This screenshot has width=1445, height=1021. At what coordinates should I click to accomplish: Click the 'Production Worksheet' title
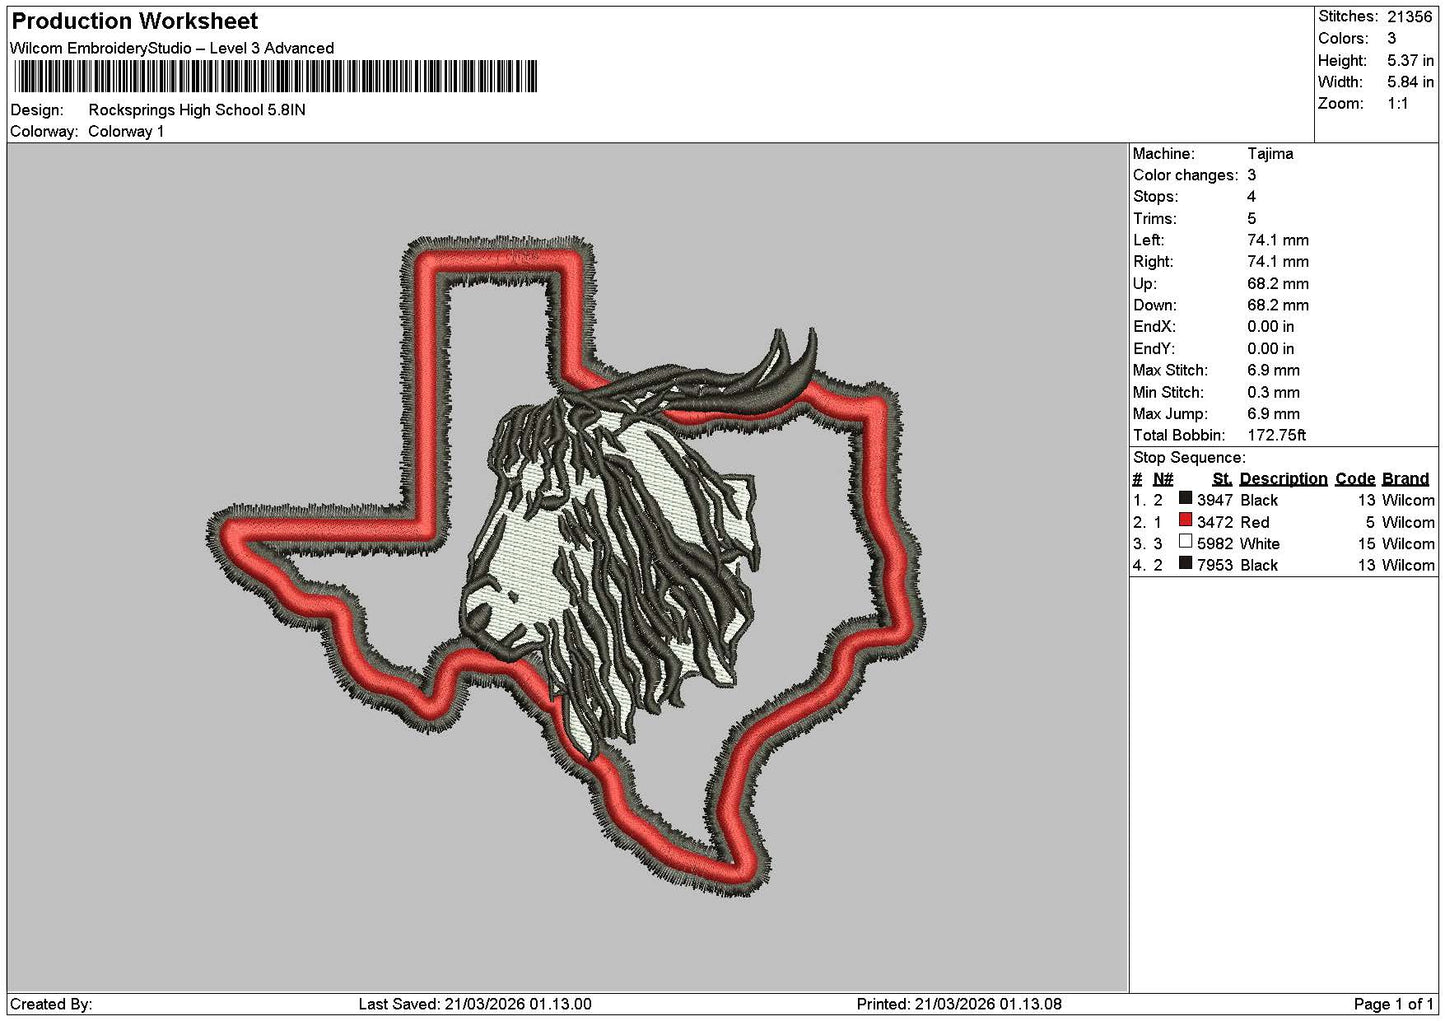click(x=135, y=21)
